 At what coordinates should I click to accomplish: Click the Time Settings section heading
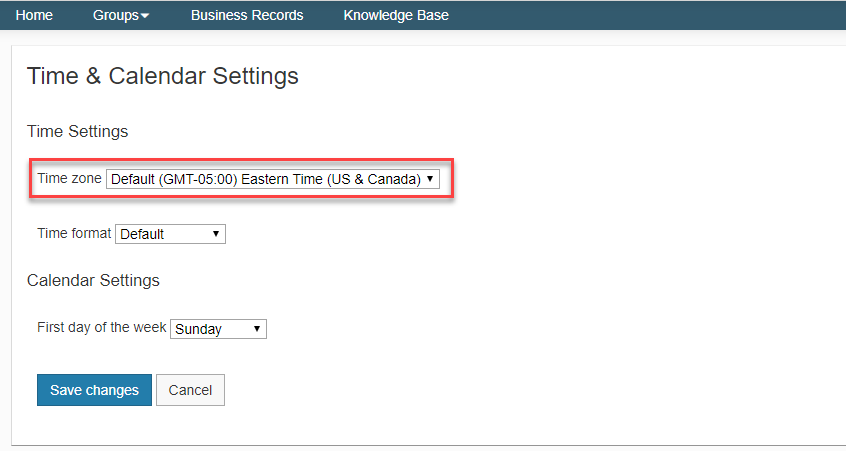(78, 131)
